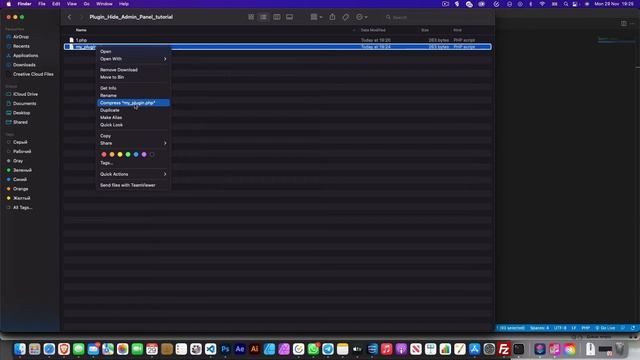
Task: Open FileZilla from the Dock
Action: coord(504,349)
